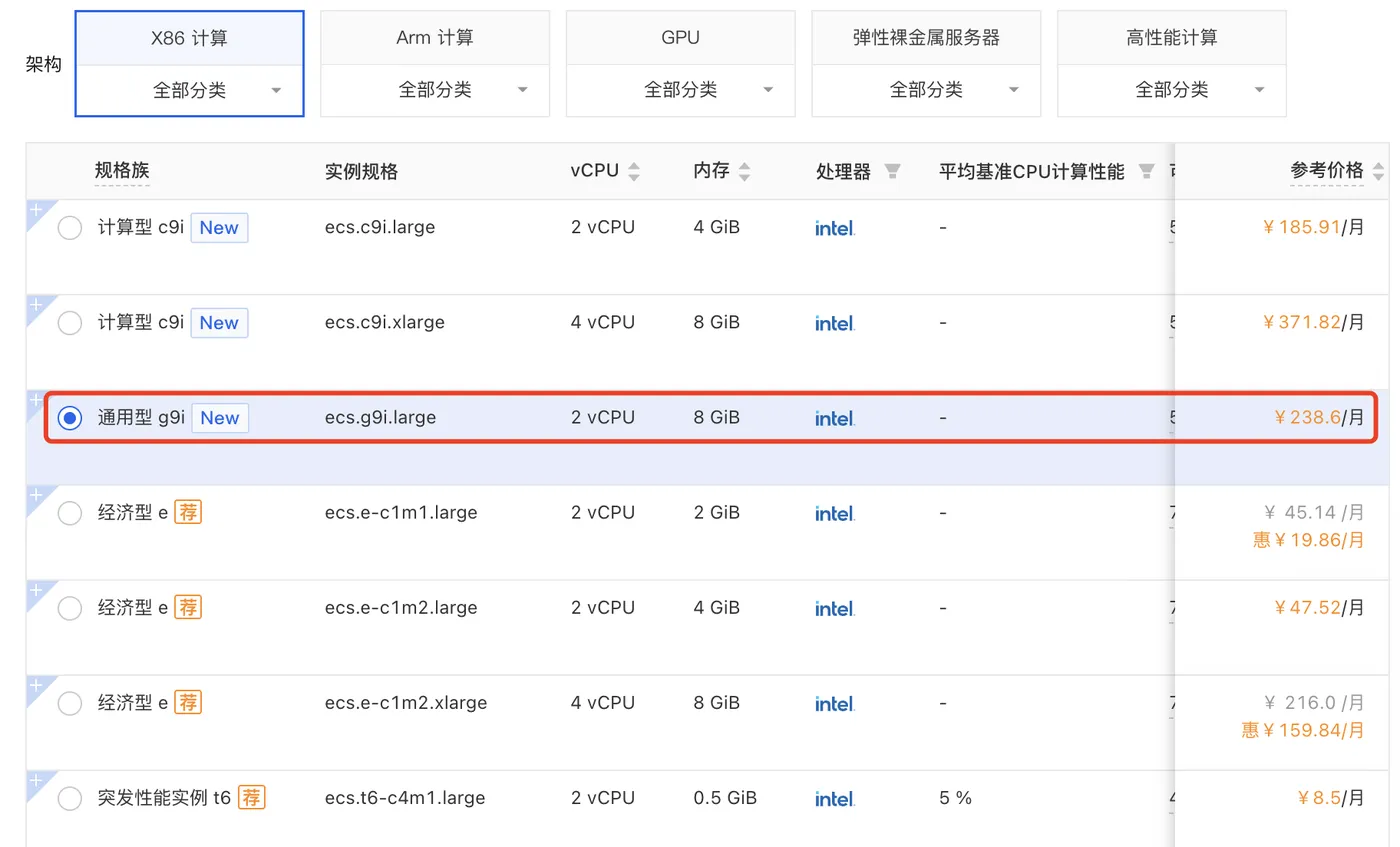This screenshot has height=847, width=1400.
Task: Sort table by 内存 column arrows
Action: (743, 172)
